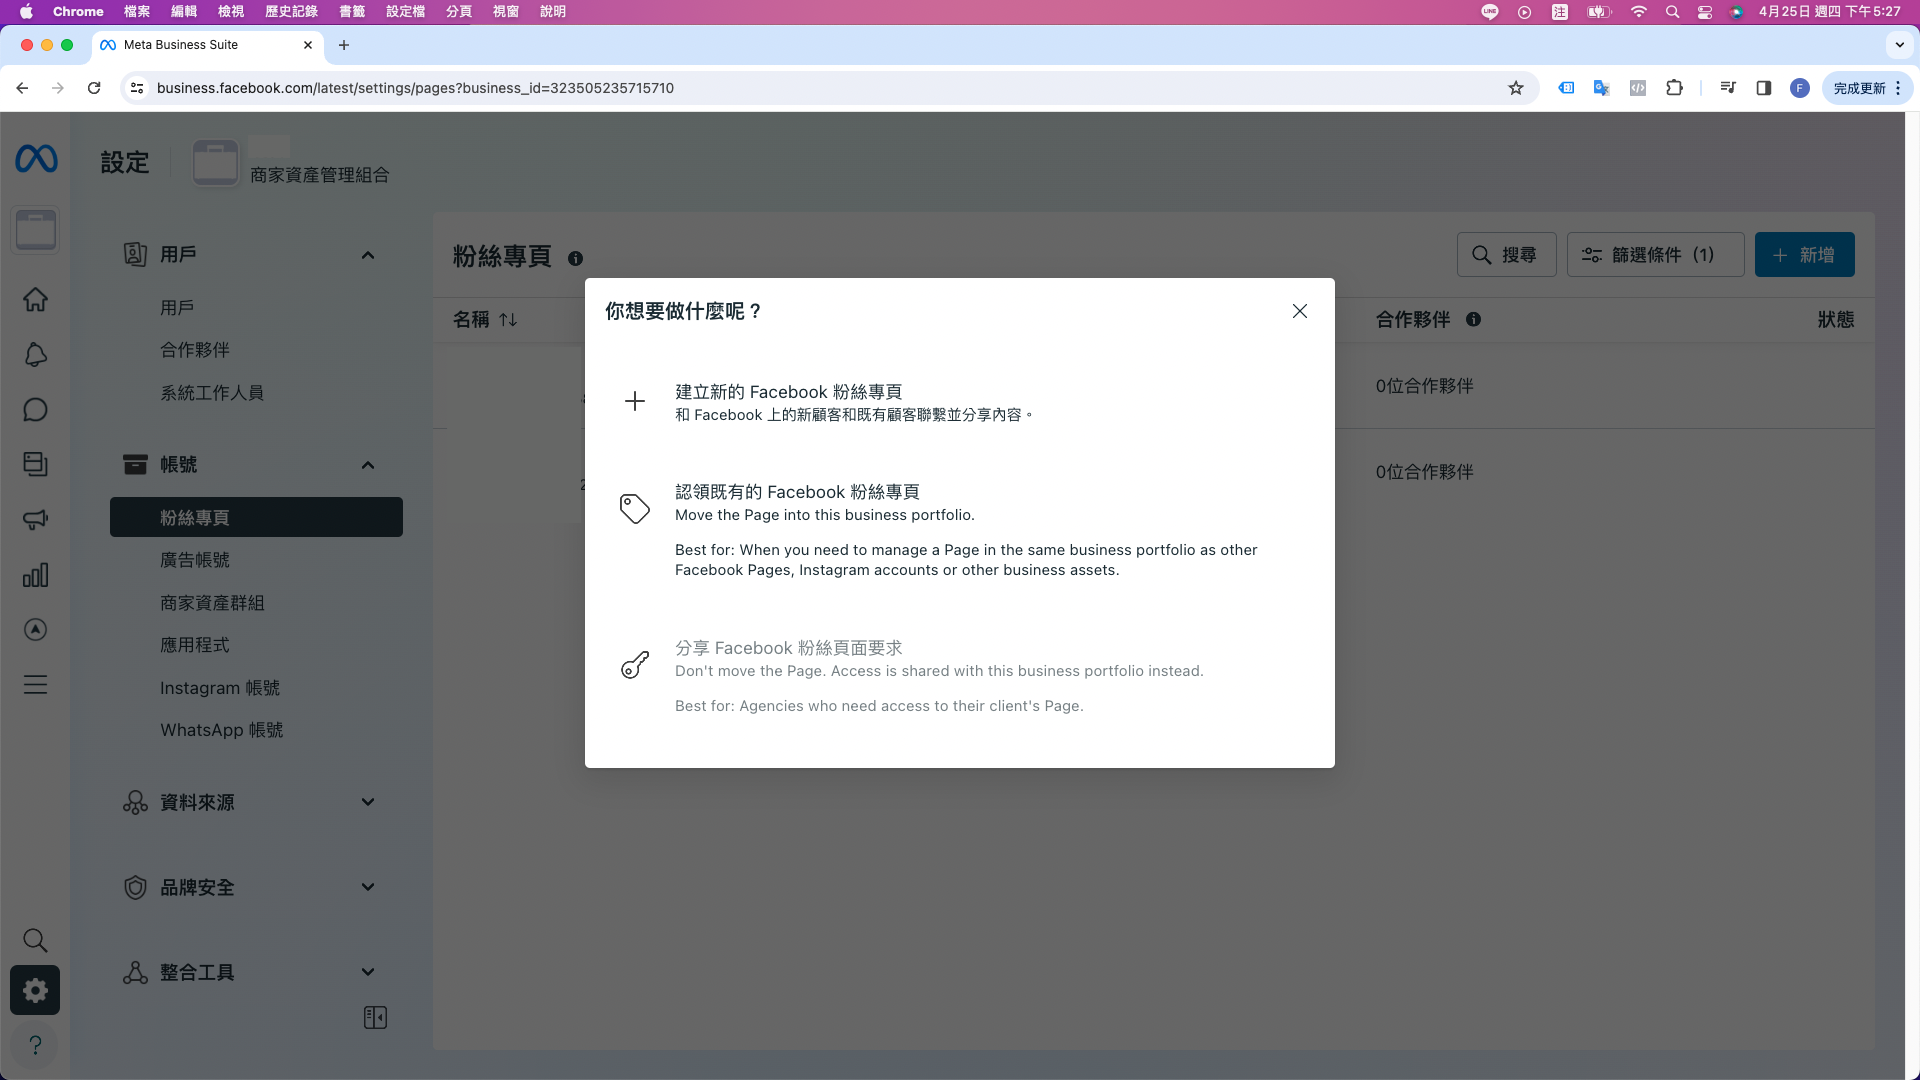Open 系統工作人員 in sidebar
This screenshot has height=1080, width=1920.
[212, 393]
